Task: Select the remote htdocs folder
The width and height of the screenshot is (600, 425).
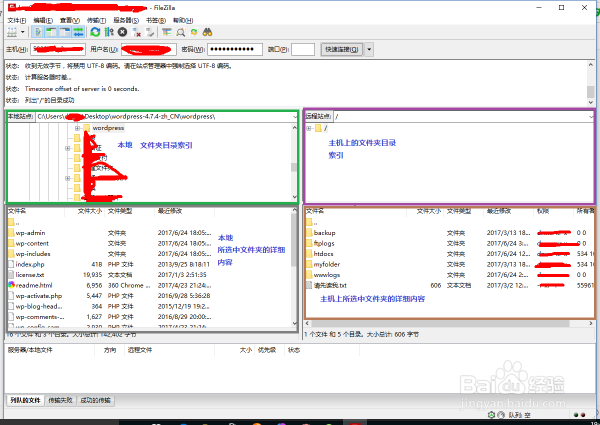Action: [323, 254]
